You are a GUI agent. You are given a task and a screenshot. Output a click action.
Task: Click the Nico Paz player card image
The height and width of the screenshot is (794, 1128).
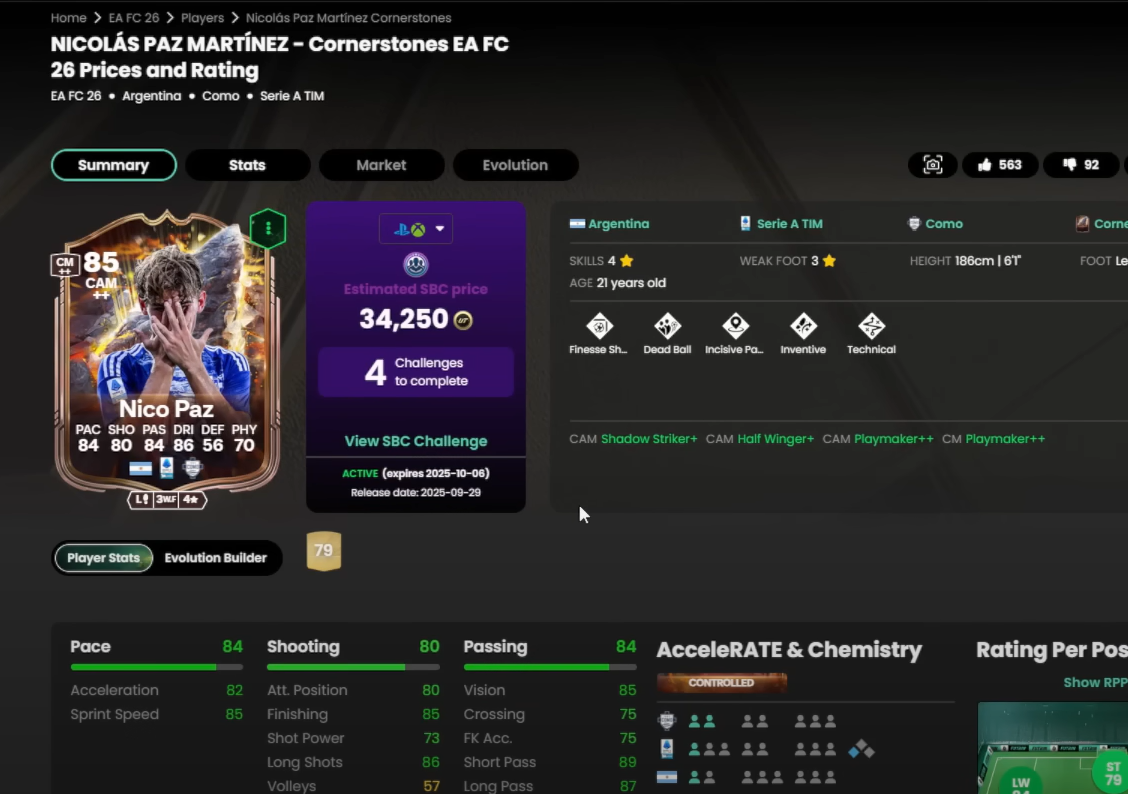pos(167,351)
